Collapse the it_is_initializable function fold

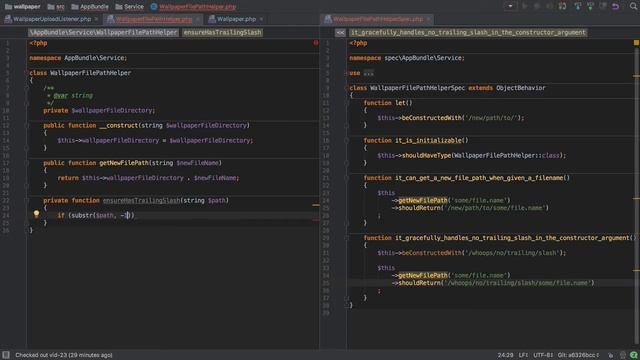pyautogui.click(x=347, y=141)
